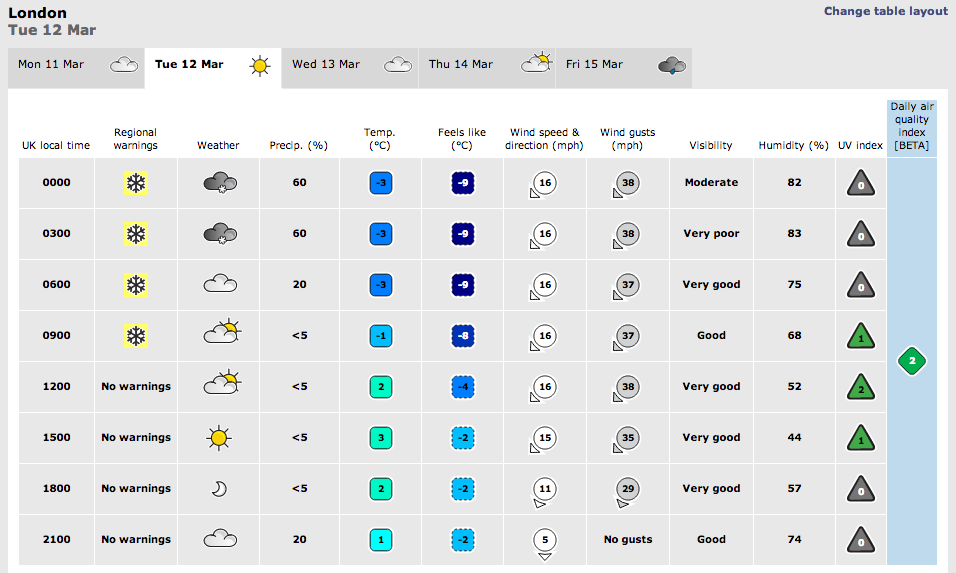The height and width of the screenshot is (573, 956).
Task: Click the No gusts cell at 2100
Action: click(x=628, y=539)
